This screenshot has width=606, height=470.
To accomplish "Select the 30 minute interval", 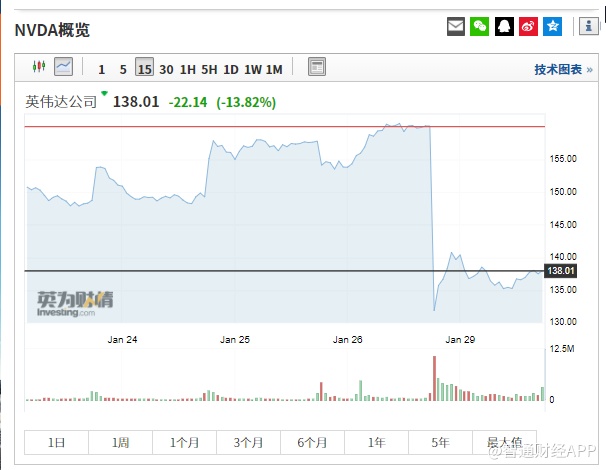I will (x=167, y=70).
